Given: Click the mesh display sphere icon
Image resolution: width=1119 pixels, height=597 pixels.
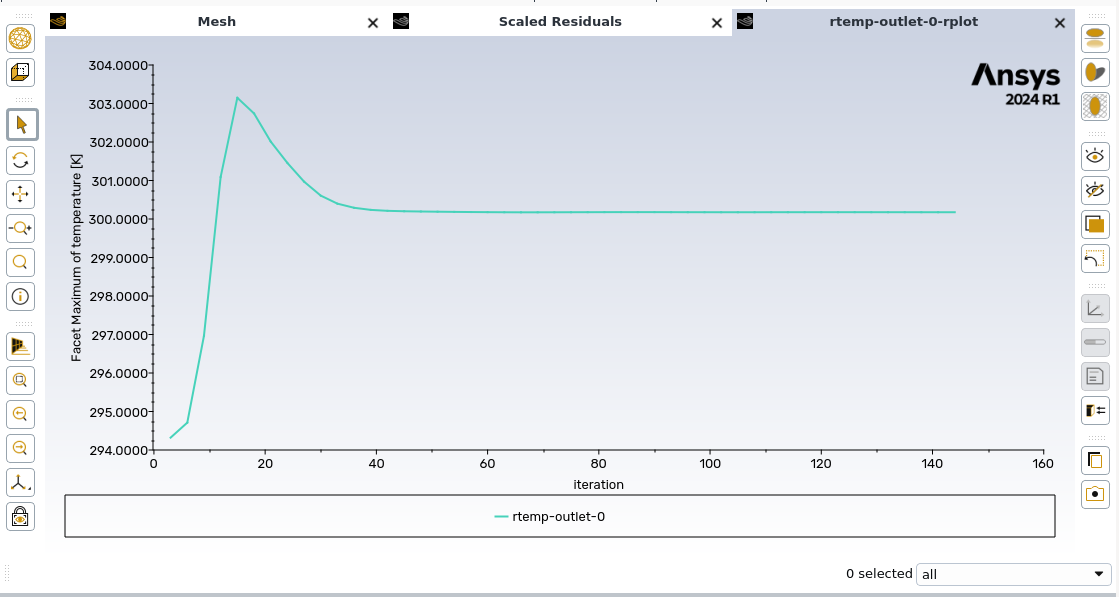Looking at the screenshot, I should click(x=20, y=39).
